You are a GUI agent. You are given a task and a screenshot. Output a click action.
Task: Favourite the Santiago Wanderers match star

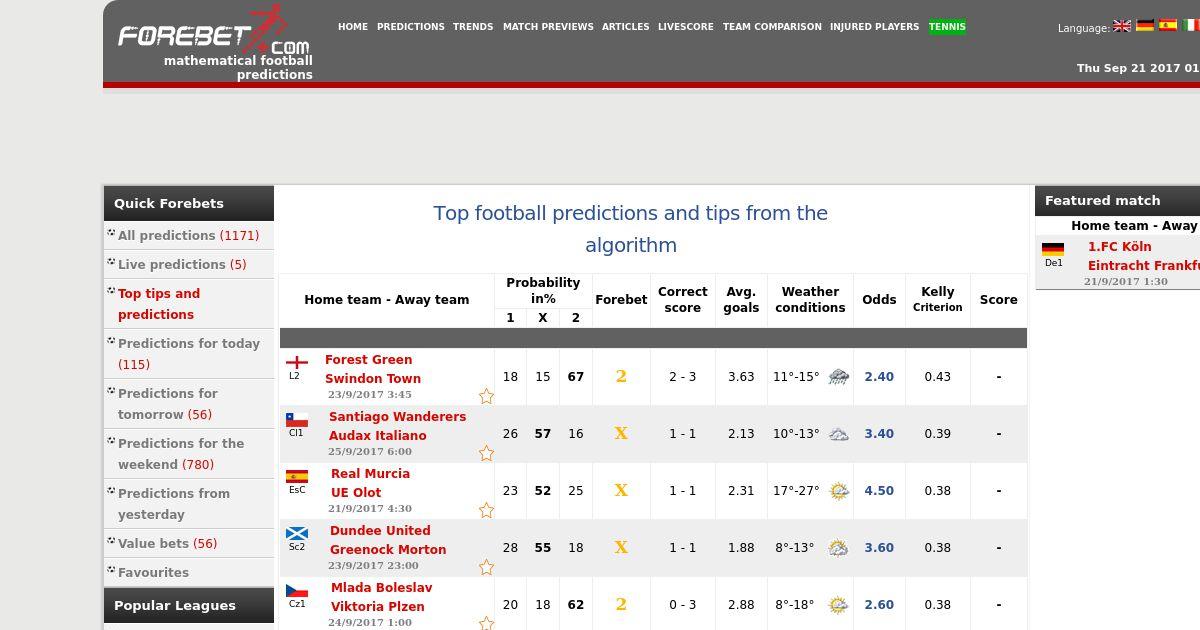486,453
